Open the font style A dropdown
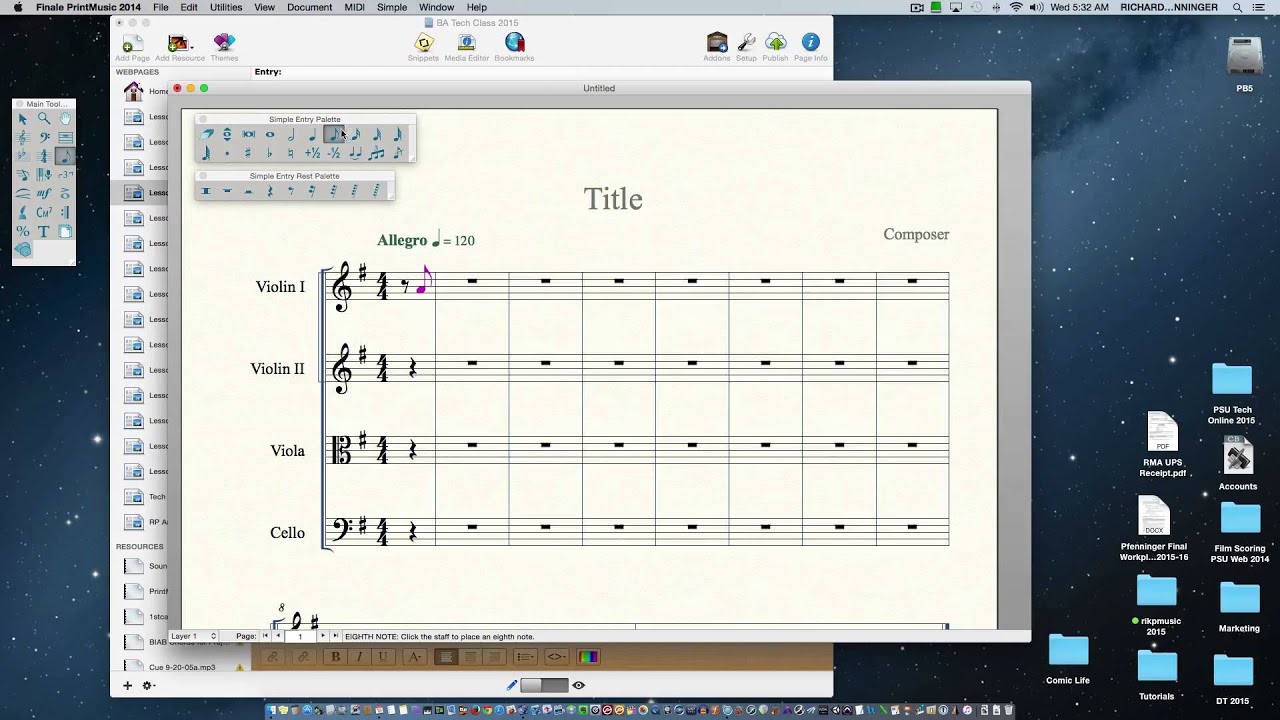1280x720 pixels. (414, 657)
